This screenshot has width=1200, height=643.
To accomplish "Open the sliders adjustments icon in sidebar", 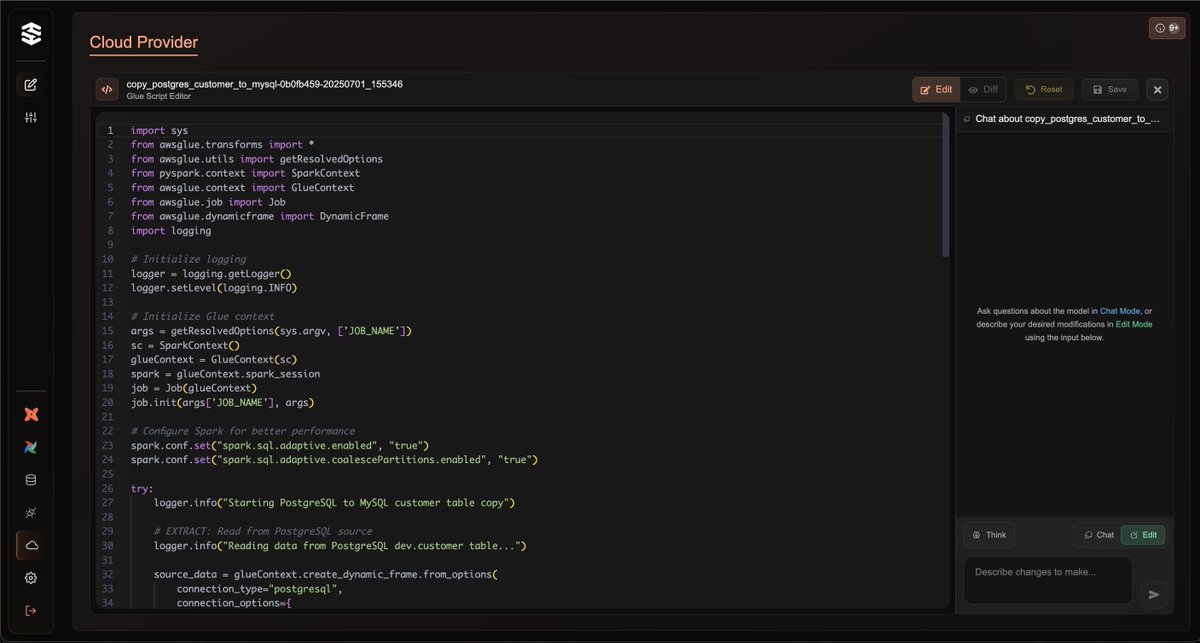I will coord(31,118).
